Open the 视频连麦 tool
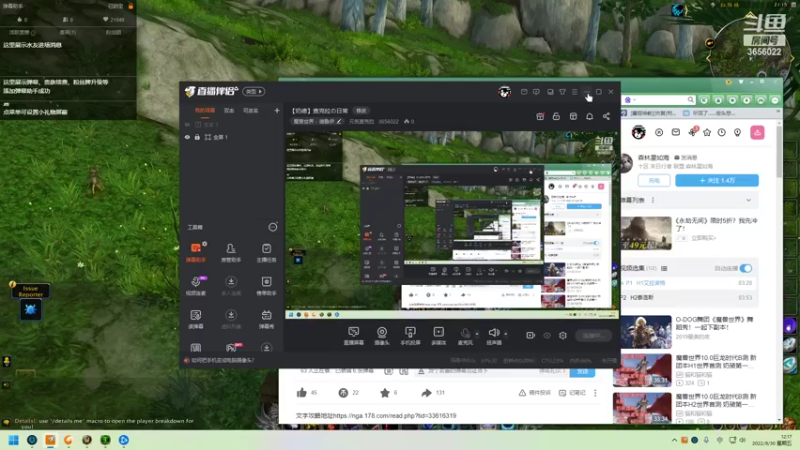 coord(195,285)
